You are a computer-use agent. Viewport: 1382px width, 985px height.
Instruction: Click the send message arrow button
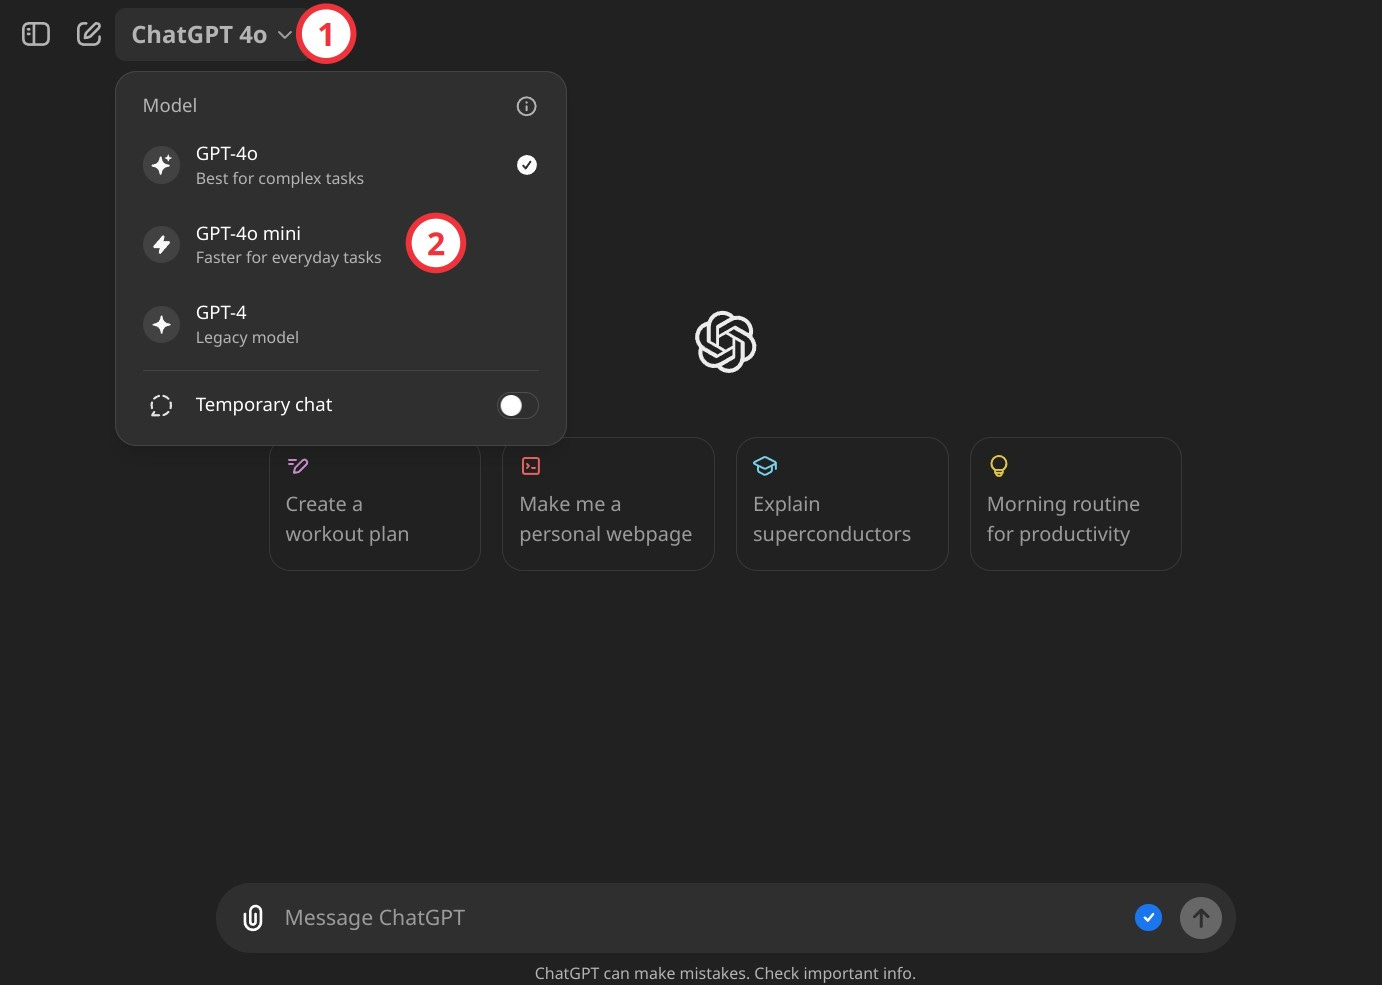(1201, 918)
